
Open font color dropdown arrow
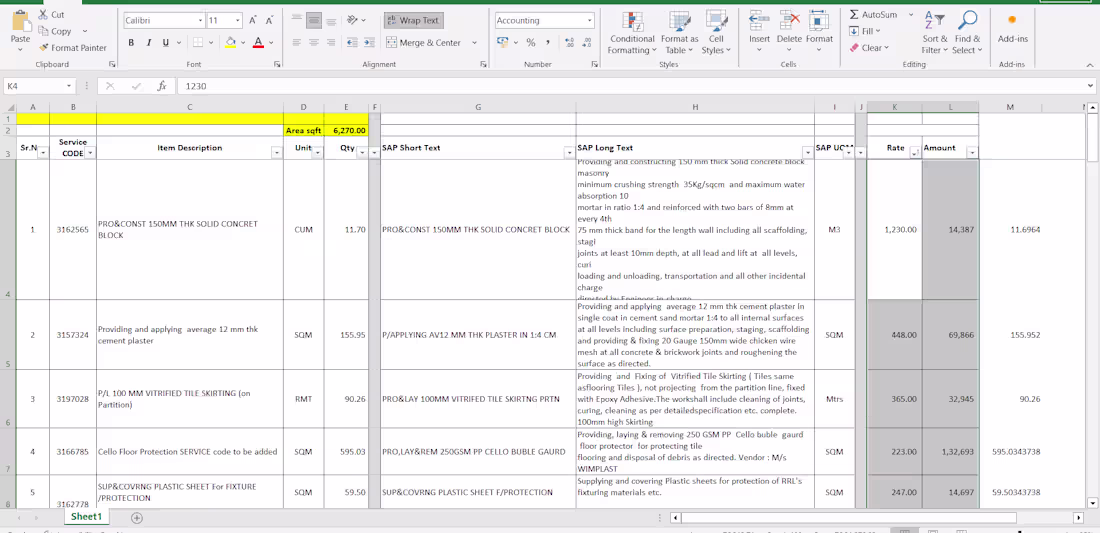click(271, 43)
